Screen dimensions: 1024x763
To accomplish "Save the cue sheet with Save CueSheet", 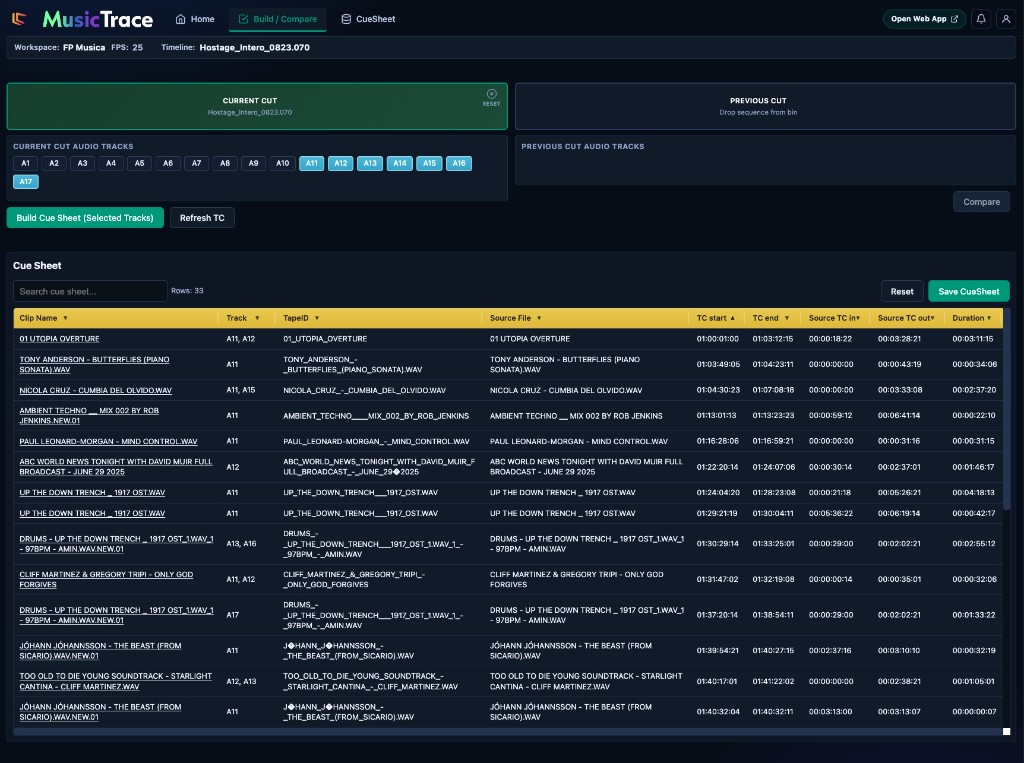I will (x=968, y=291).
